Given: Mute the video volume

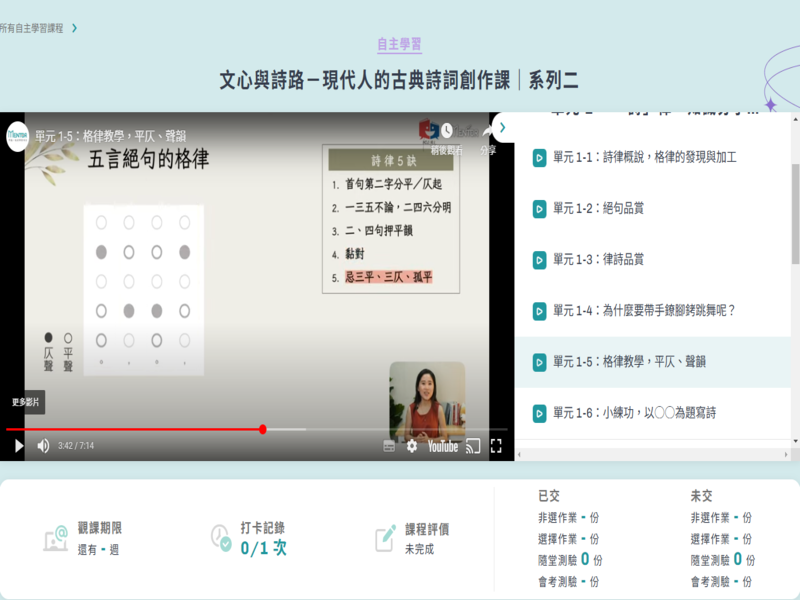Looking at the screenshot, I should pos(43,446).
